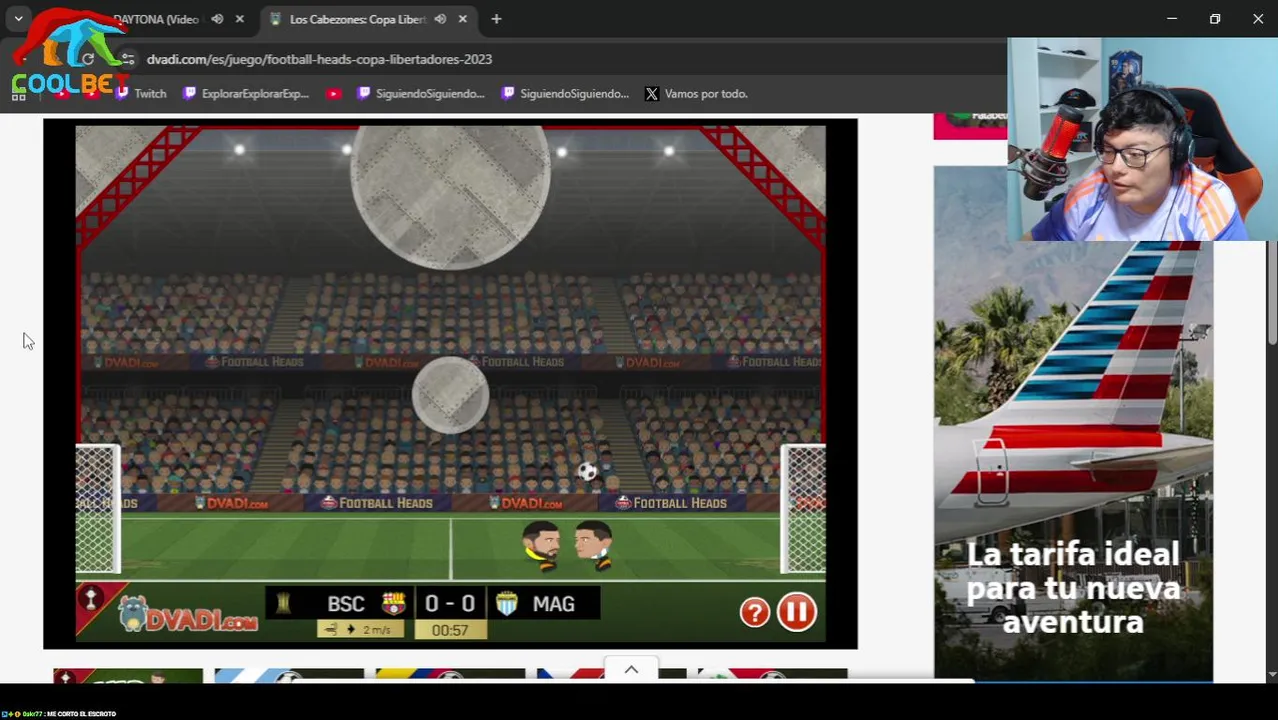Click the BSC team crest in scoreboard
Image resolution: width=1278 pixels, height=720 pixels.
tap(394, 603)
